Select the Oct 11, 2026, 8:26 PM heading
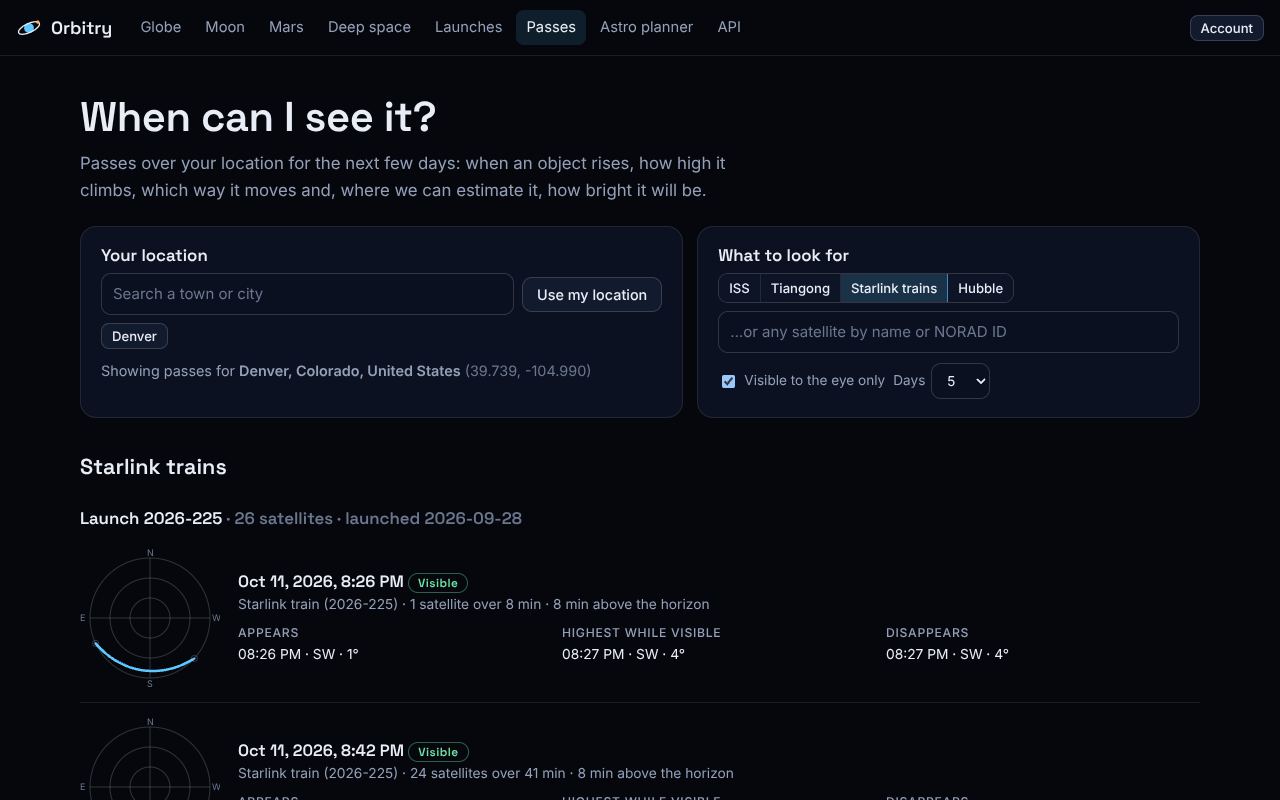The width and height of the screenshot is (1280, 800). 321,582
